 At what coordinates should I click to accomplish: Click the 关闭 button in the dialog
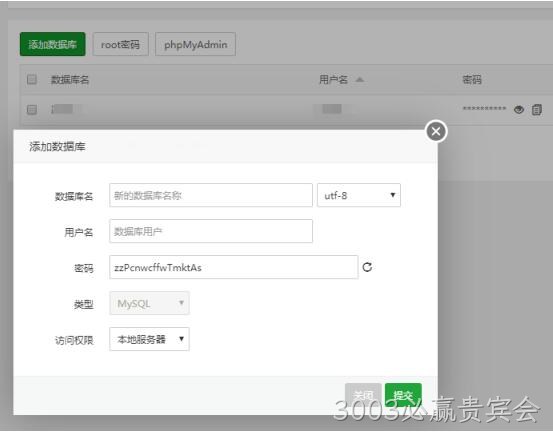pyautogui.click(x=363, y=395)
